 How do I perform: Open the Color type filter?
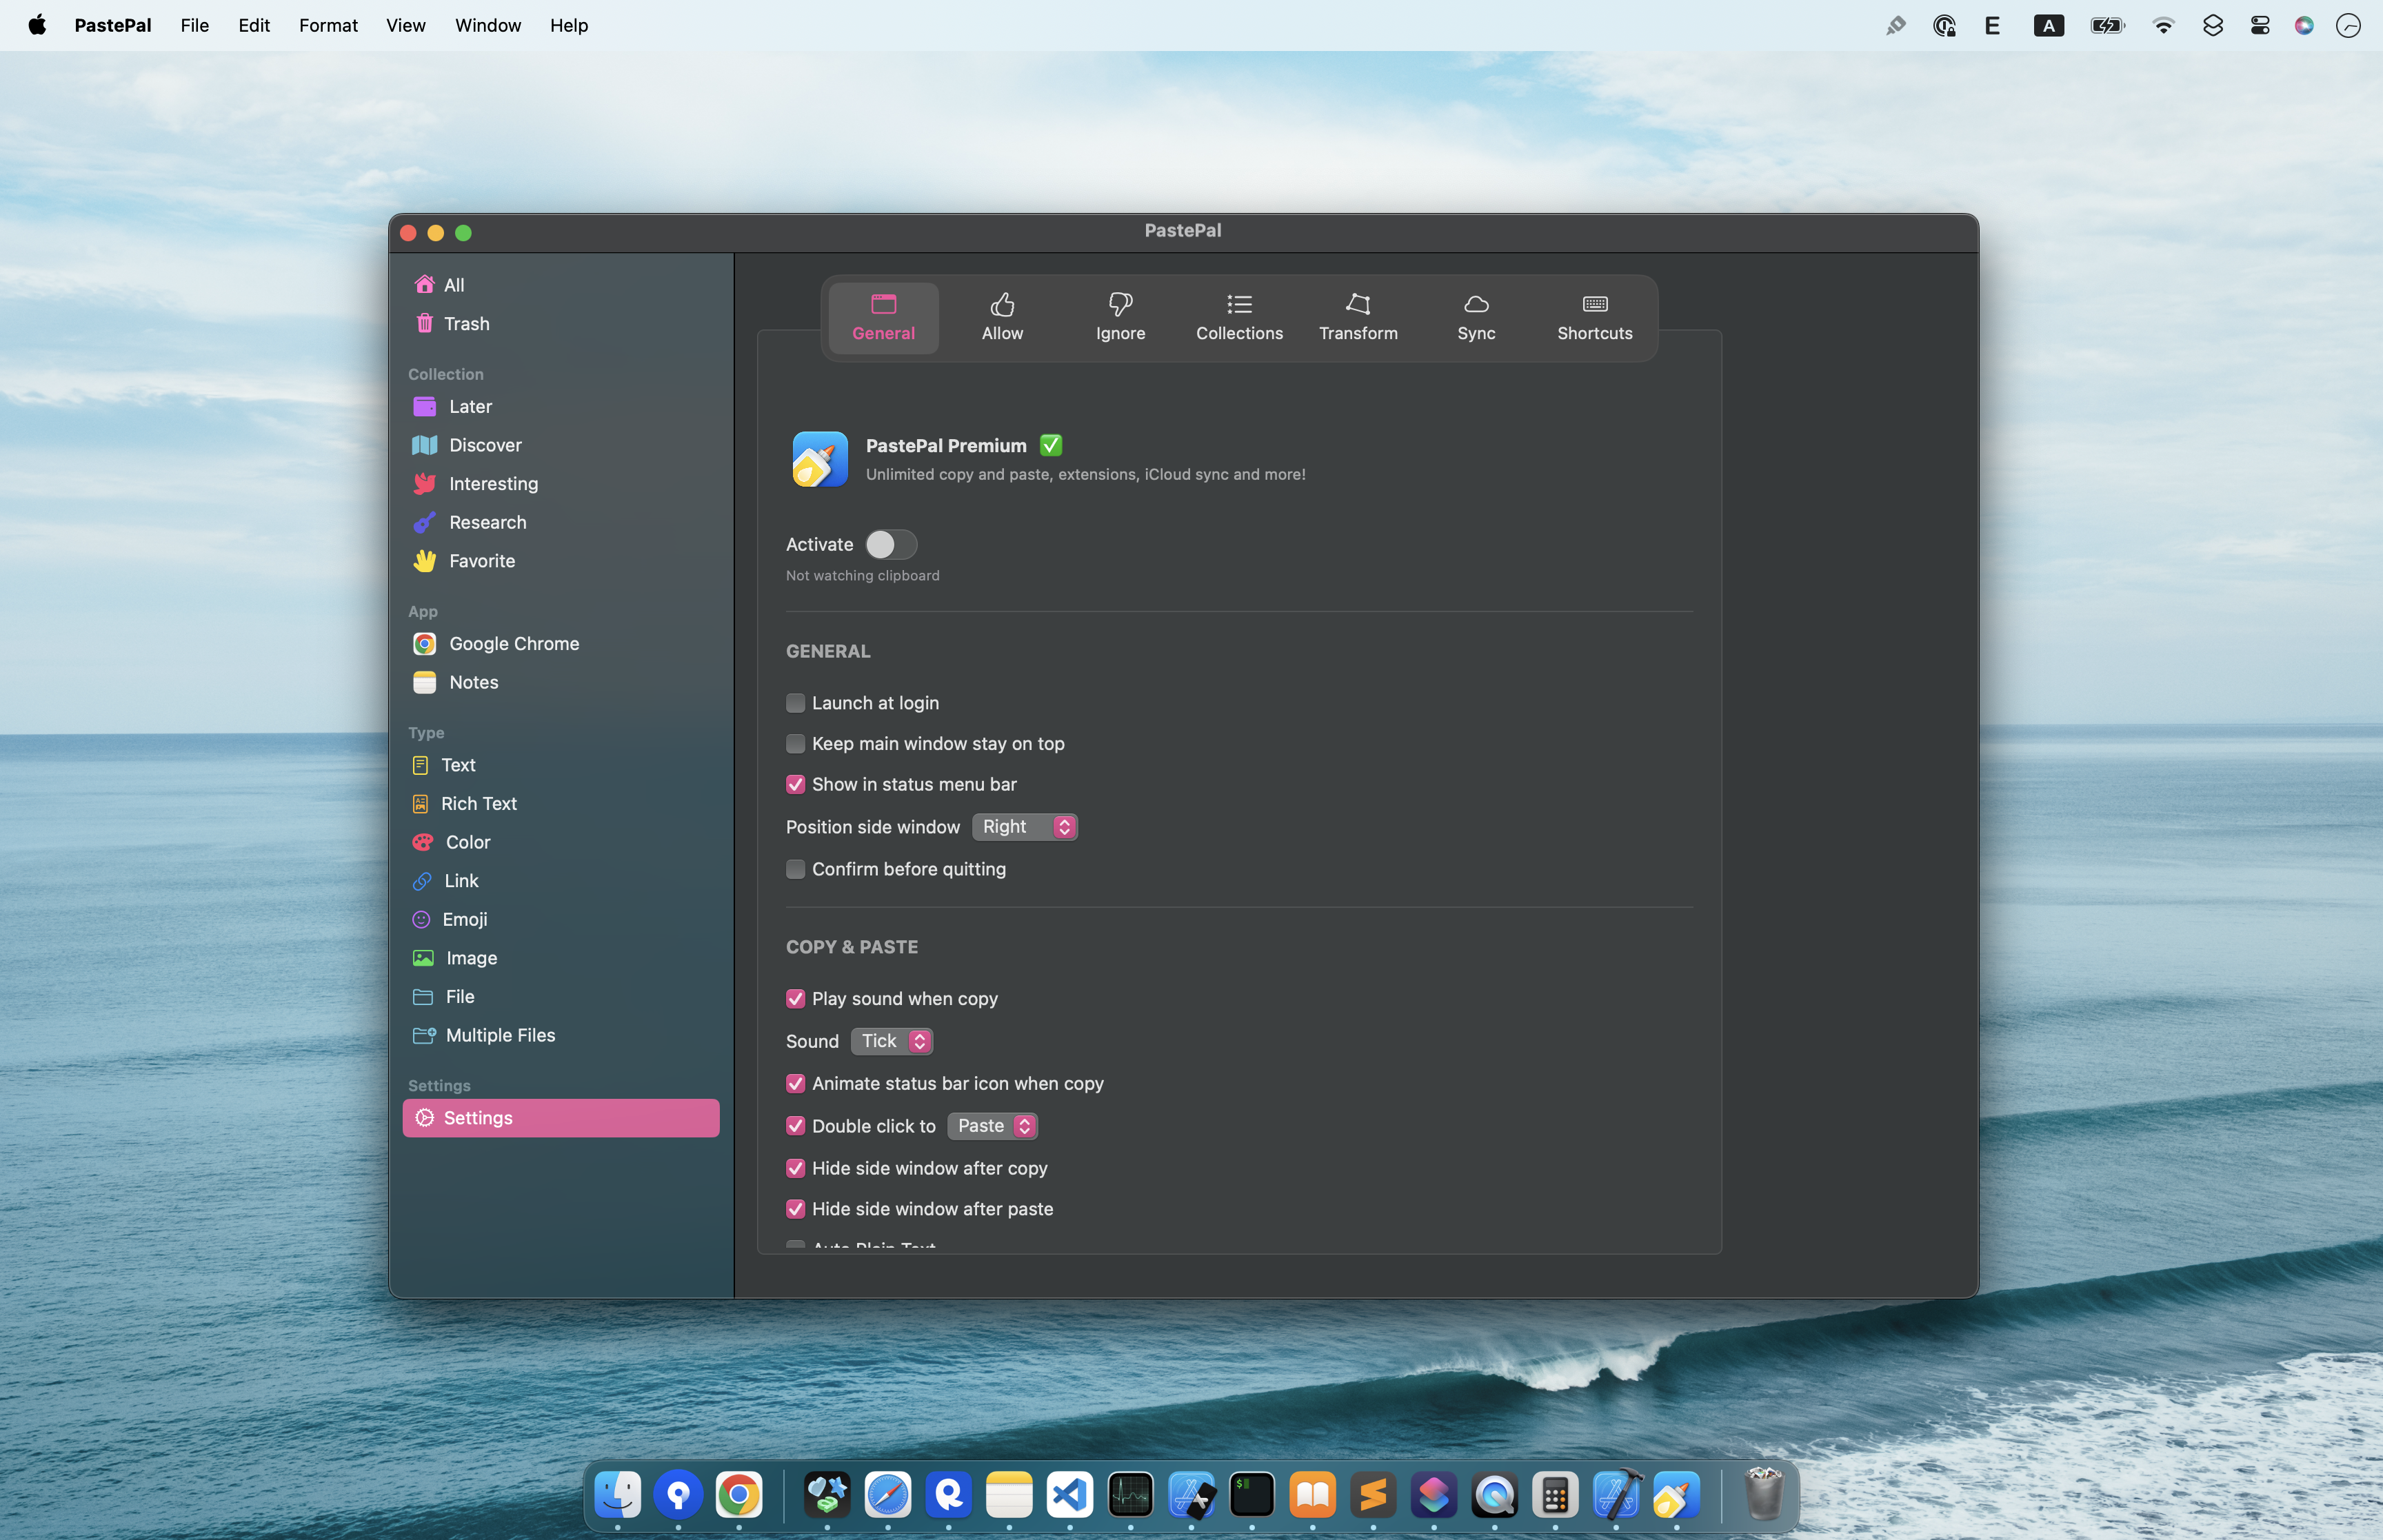click(x=467, y=842)
